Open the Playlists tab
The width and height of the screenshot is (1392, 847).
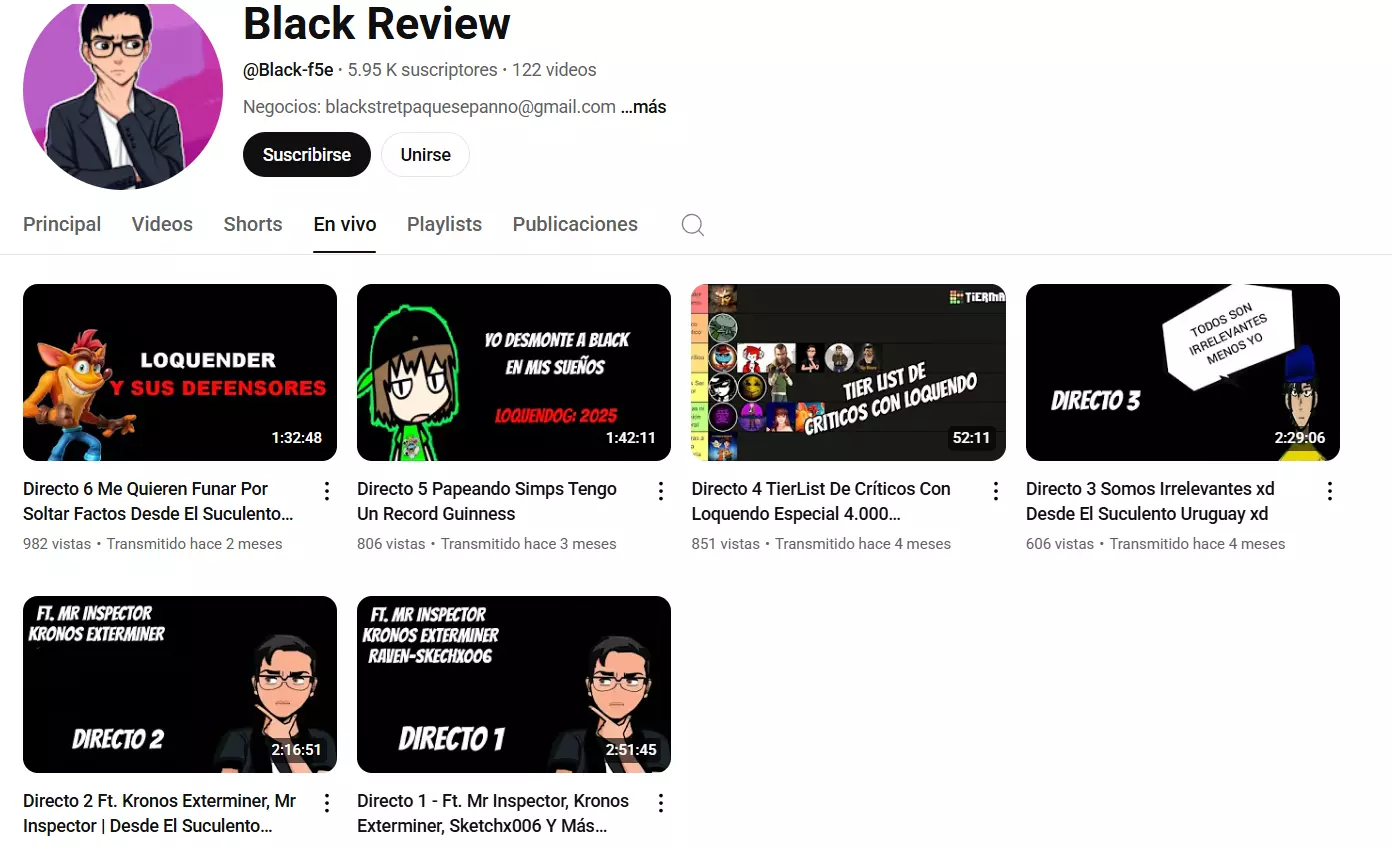pyautogui.click(x=444, y=224)
